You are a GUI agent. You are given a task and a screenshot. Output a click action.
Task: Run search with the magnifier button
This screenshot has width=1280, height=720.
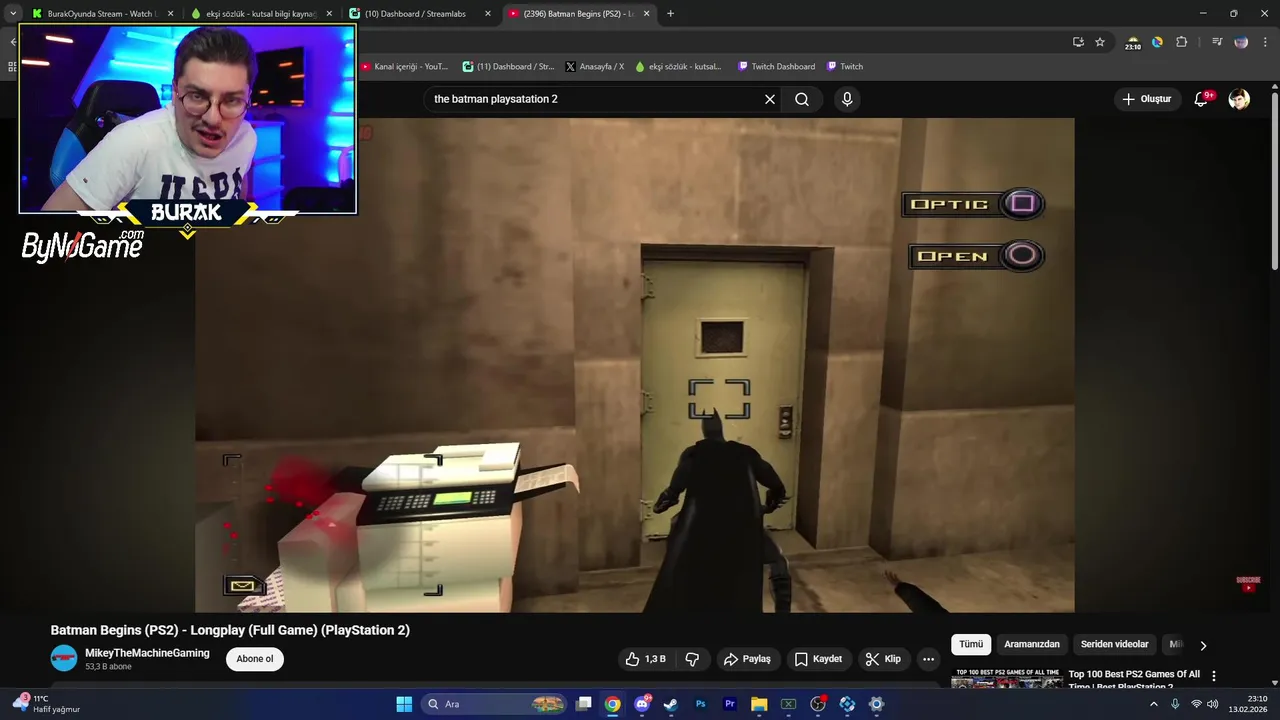802,99
